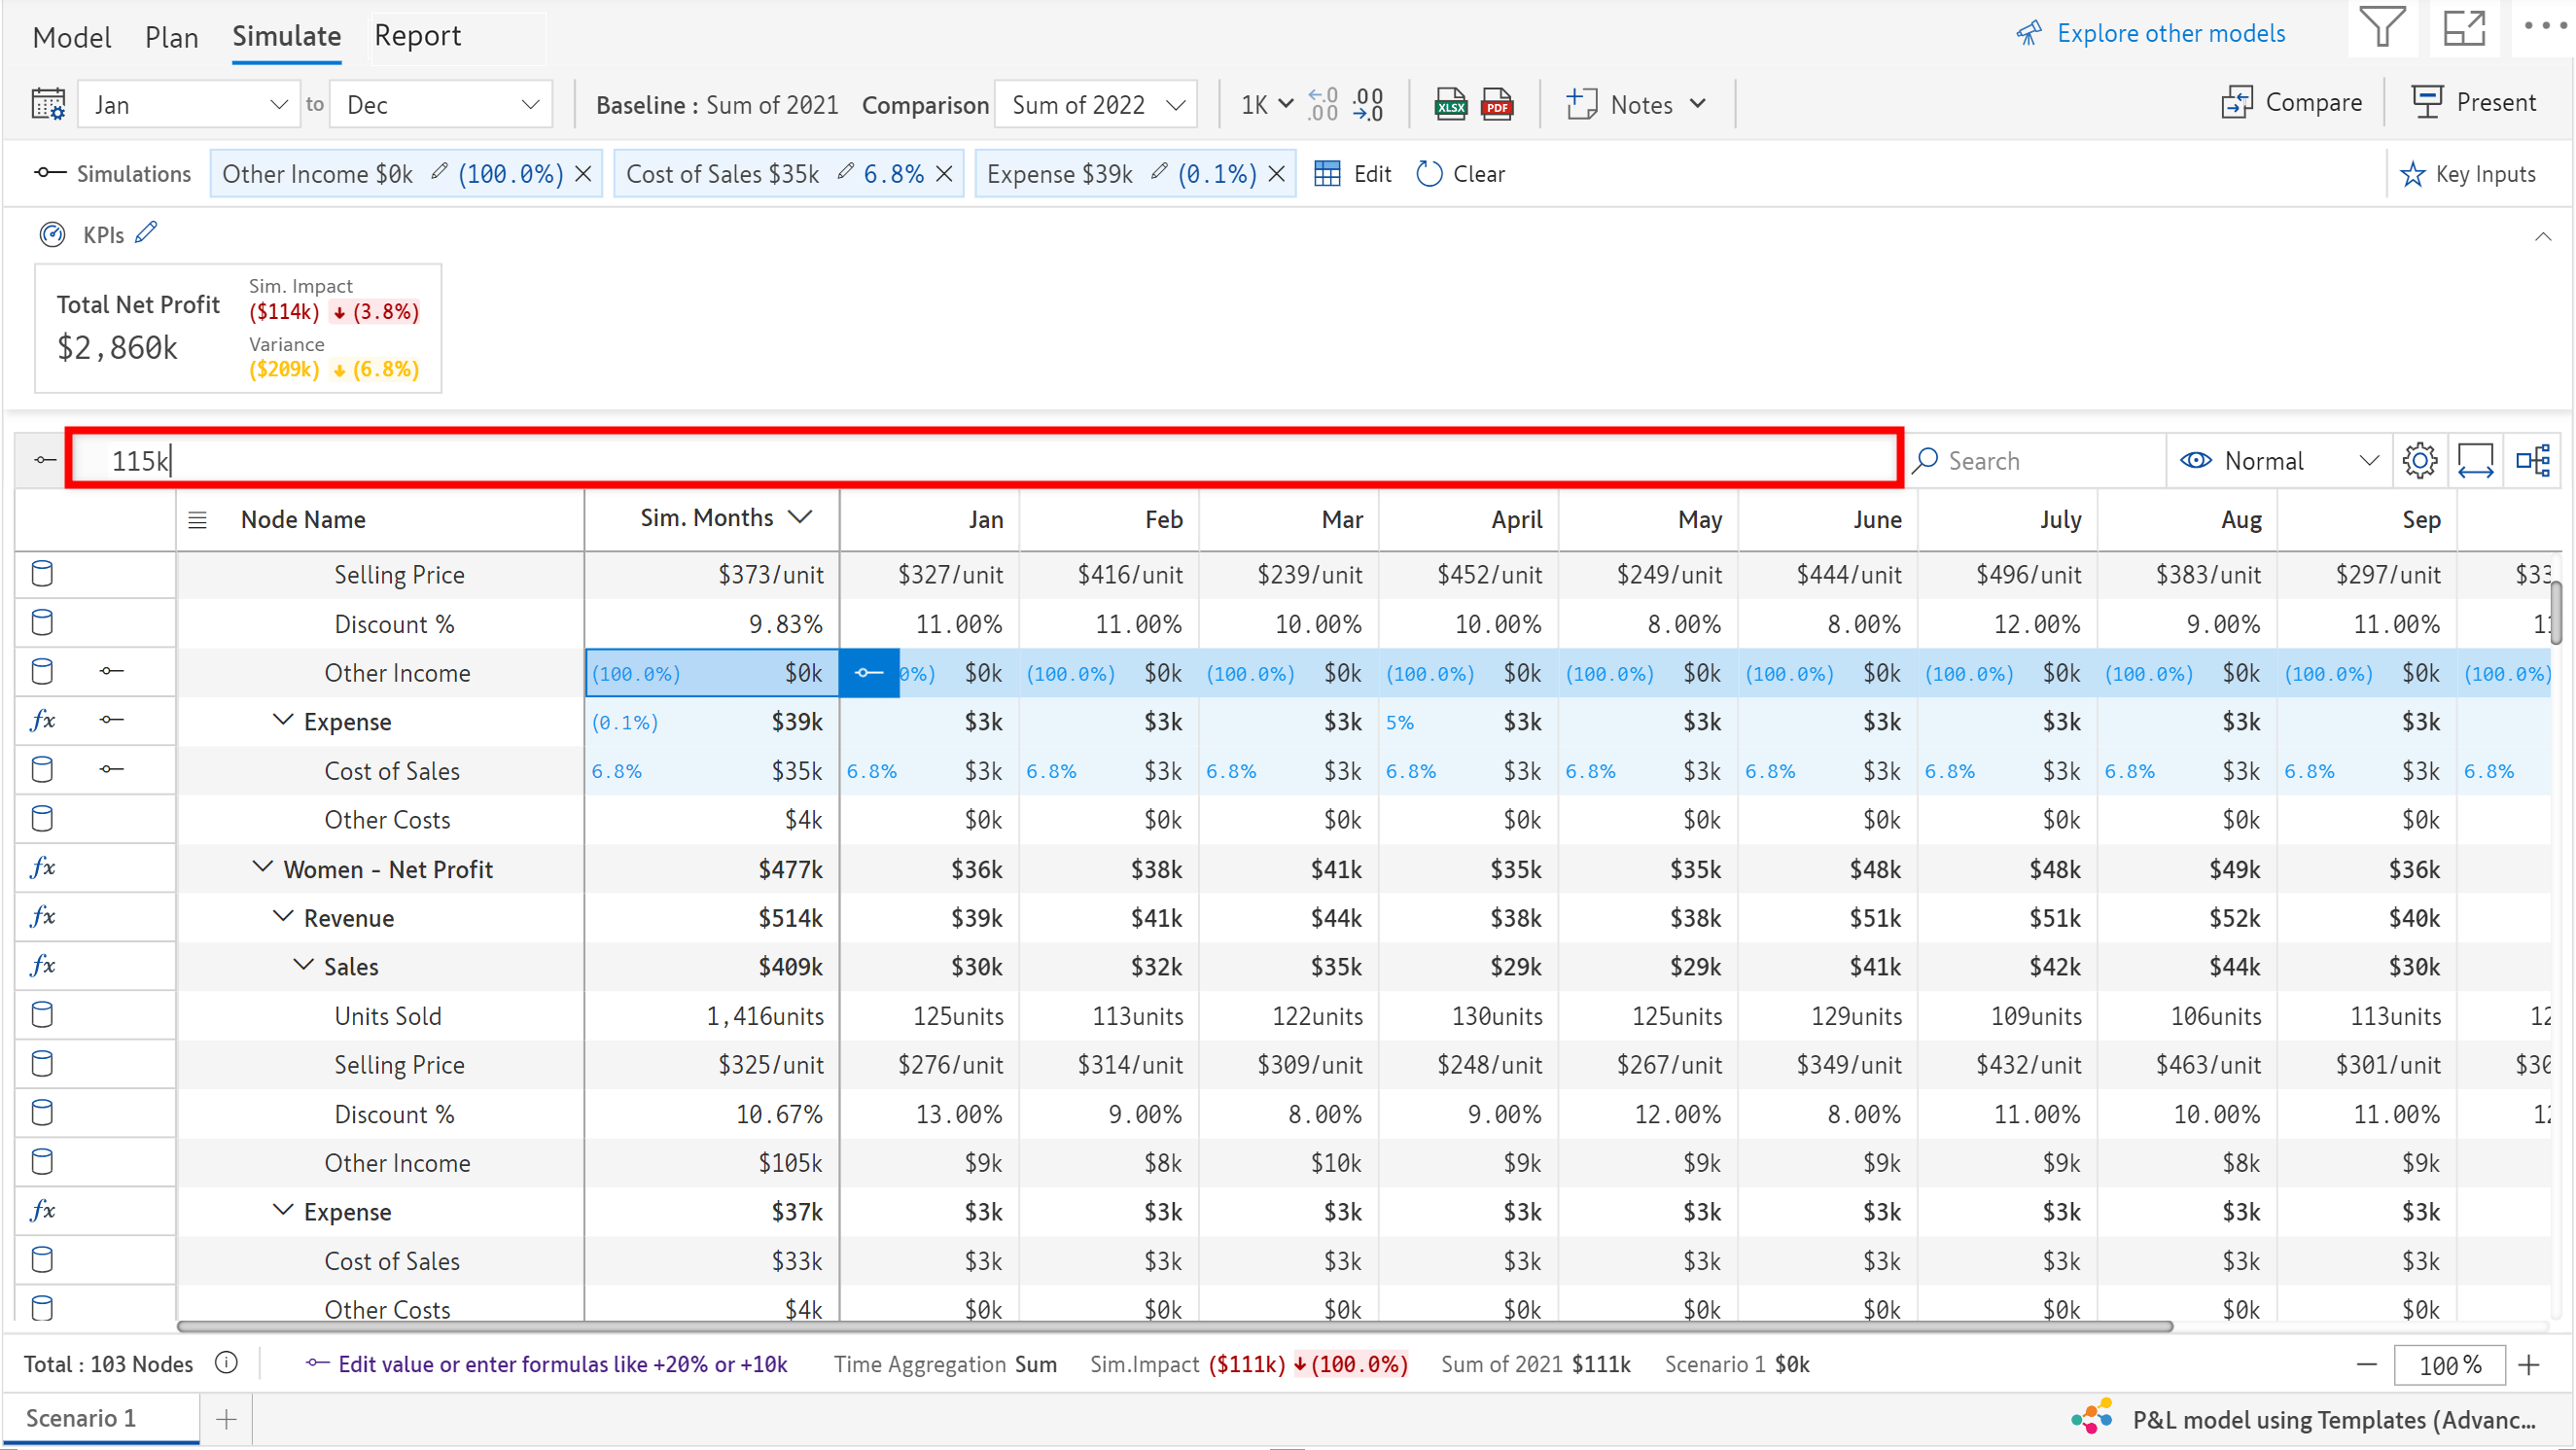This screenshot has width=2576, height=1450.
Task: Open the hierarchy tree view icon
Action: pos(2531,461)
